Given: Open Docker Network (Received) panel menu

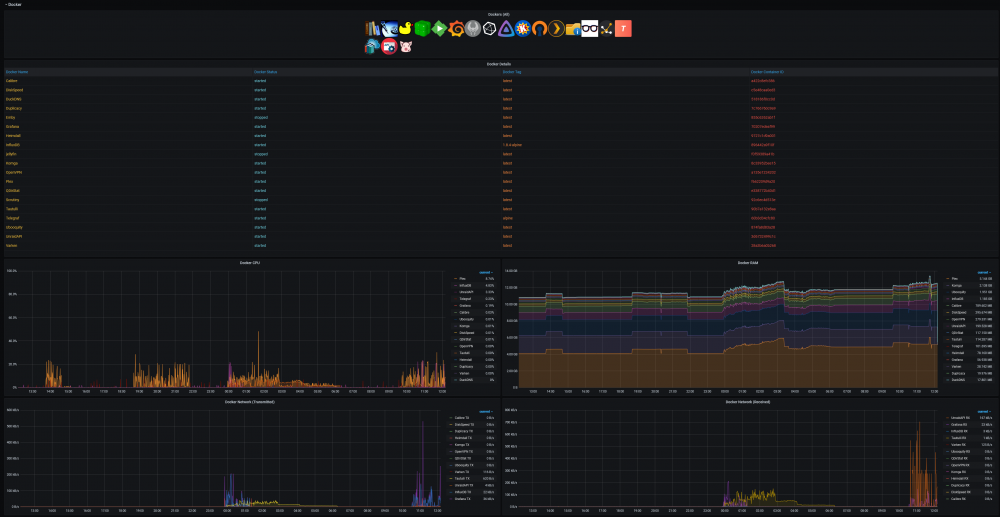Looking at the screenshot, I should coord(749,402).
